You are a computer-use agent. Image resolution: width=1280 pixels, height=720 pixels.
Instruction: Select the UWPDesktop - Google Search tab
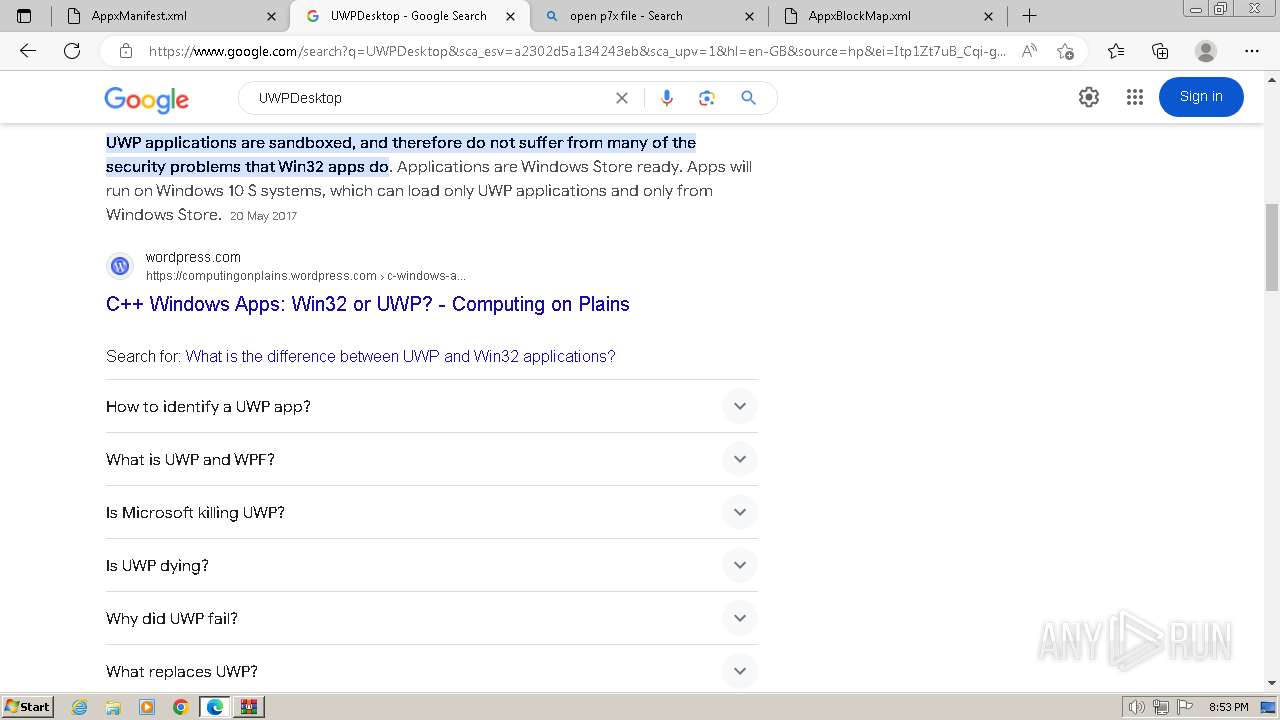tap(408, 16)
